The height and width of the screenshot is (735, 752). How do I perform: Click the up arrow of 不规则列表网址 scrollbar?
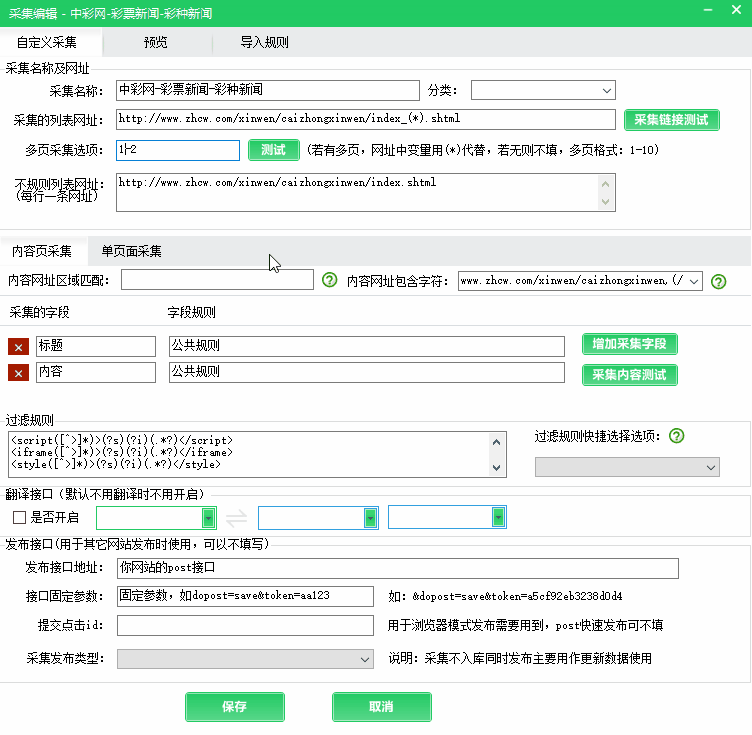pyautogui.click(x=606, y=184)
